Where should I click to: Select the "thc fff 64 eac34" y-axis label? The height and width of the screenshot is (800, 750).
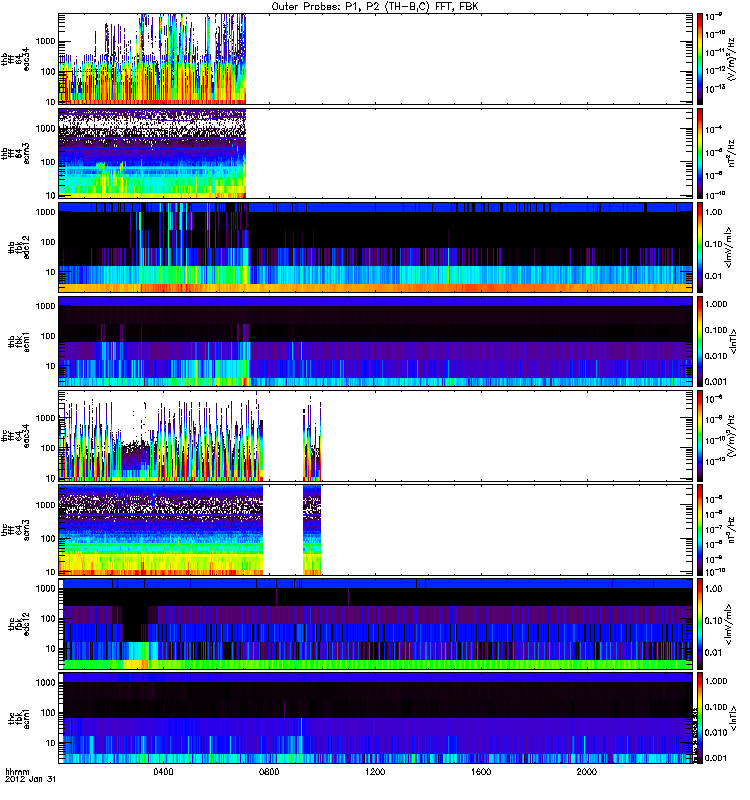tap(16, 436)
